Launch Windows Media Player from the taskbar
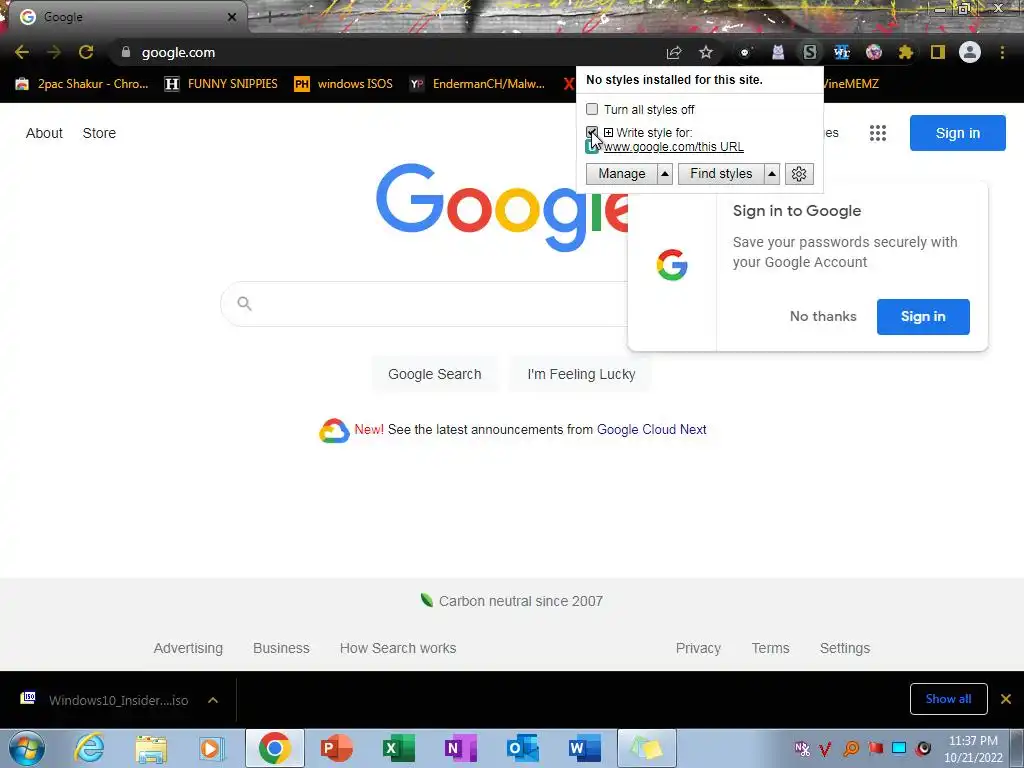The width and height of the screenshot is (1024, 768). click(212, 748)
